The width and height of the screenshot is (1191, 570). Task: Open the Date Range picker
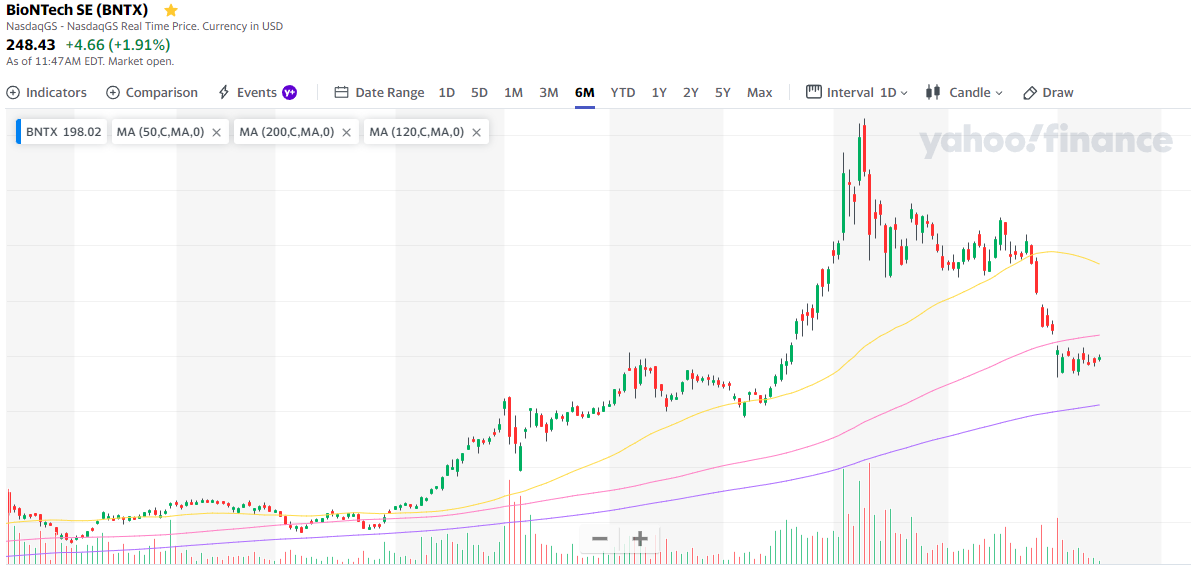380,93
